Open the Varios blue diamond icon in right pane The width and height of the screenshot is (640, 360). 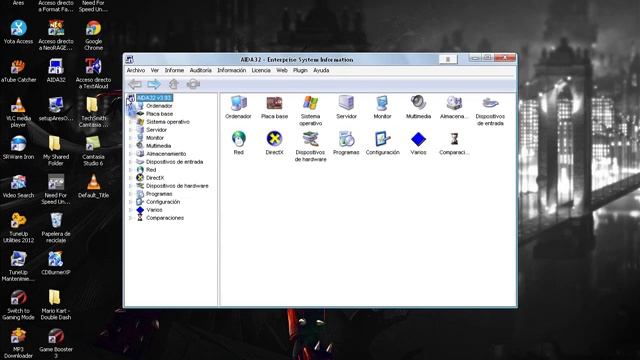pyautogui.click(x=418, y=139)
